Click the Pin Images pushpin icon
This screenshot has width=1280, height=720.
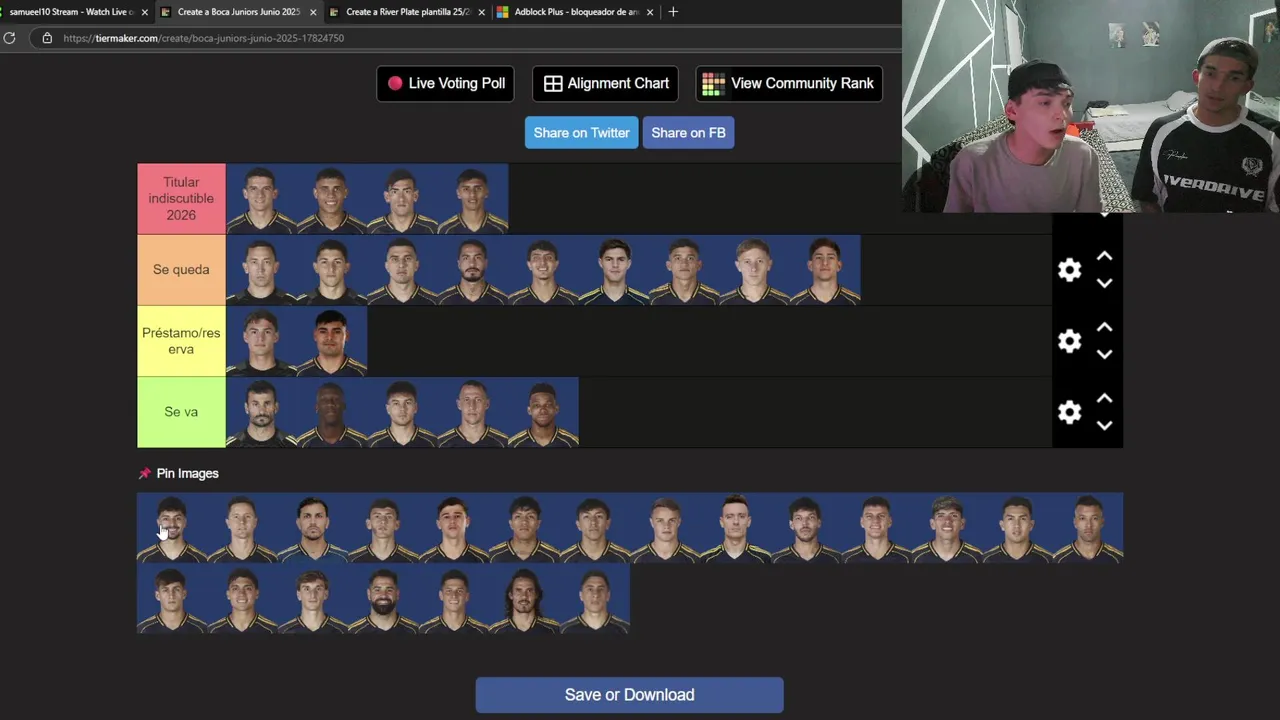pyautogui.click(x=144, y=473)
